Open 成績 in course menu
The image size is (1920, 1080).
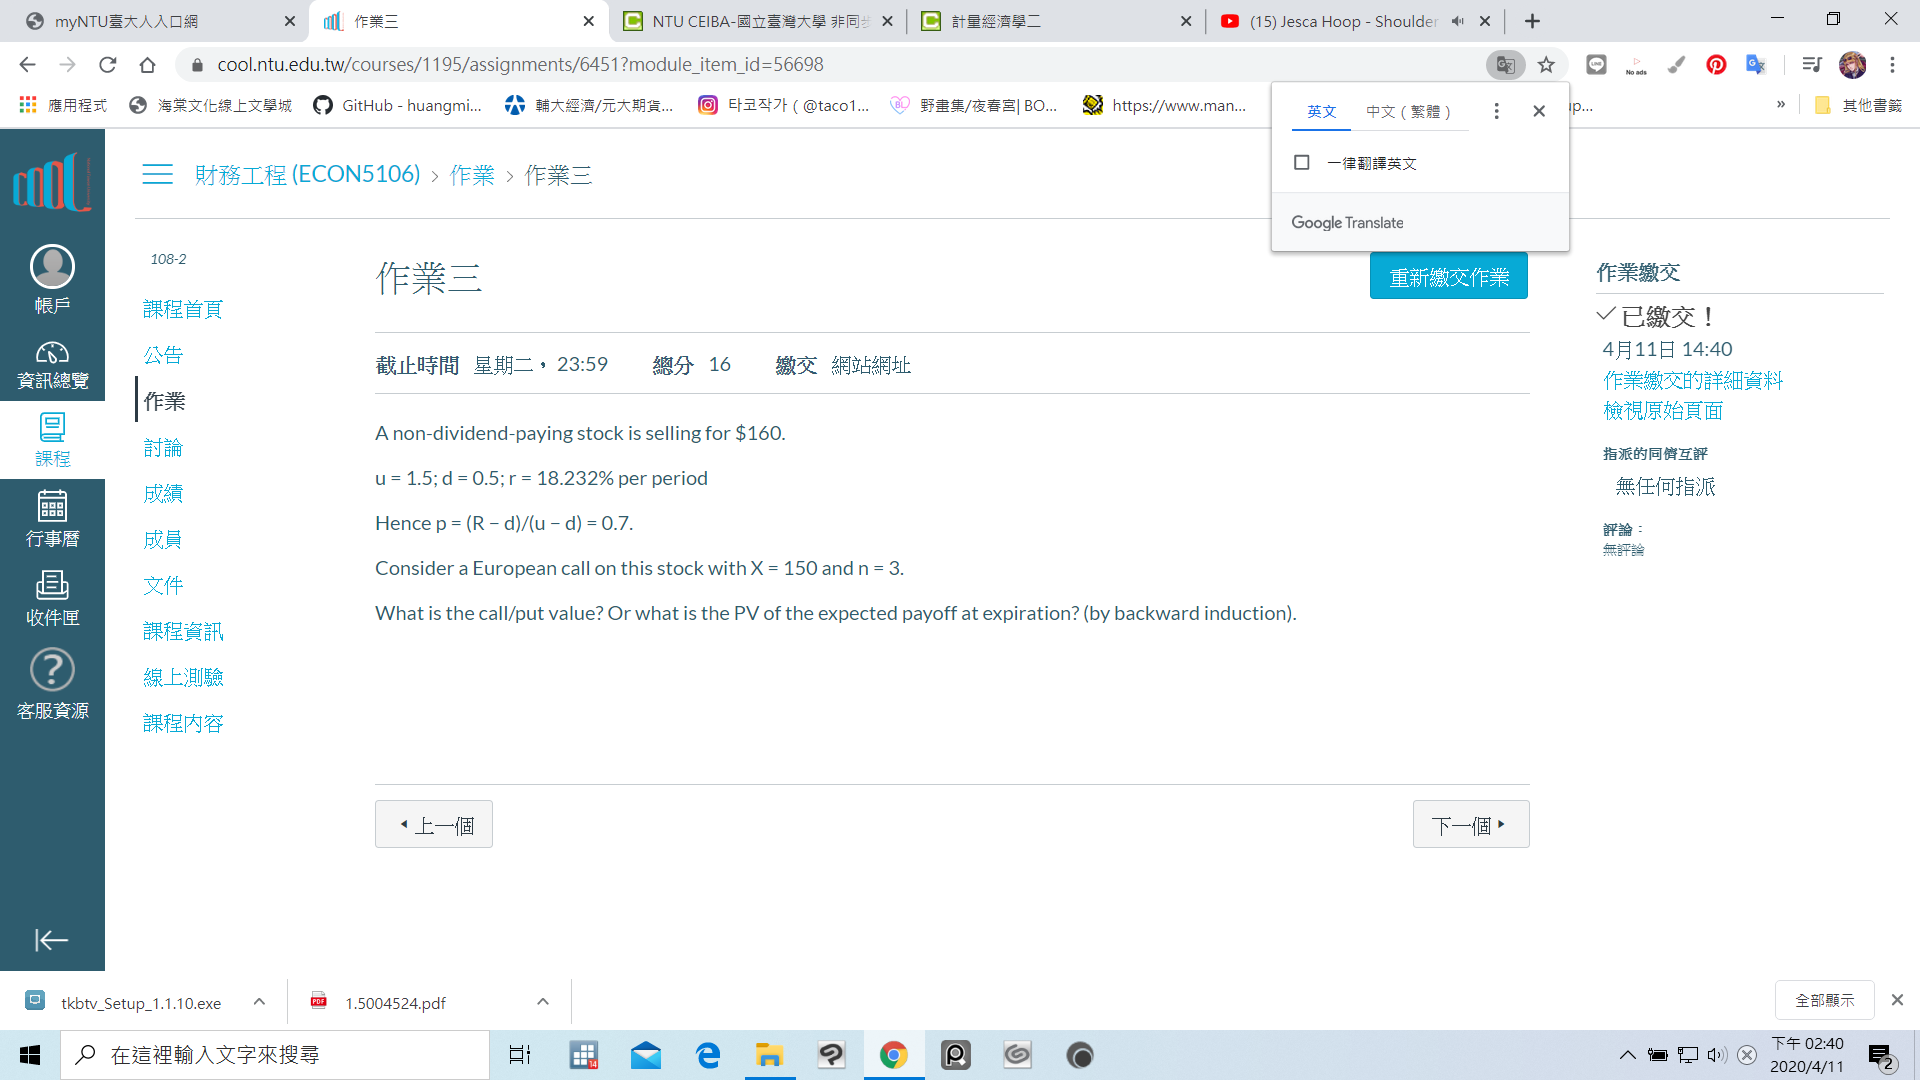(163, 493)
